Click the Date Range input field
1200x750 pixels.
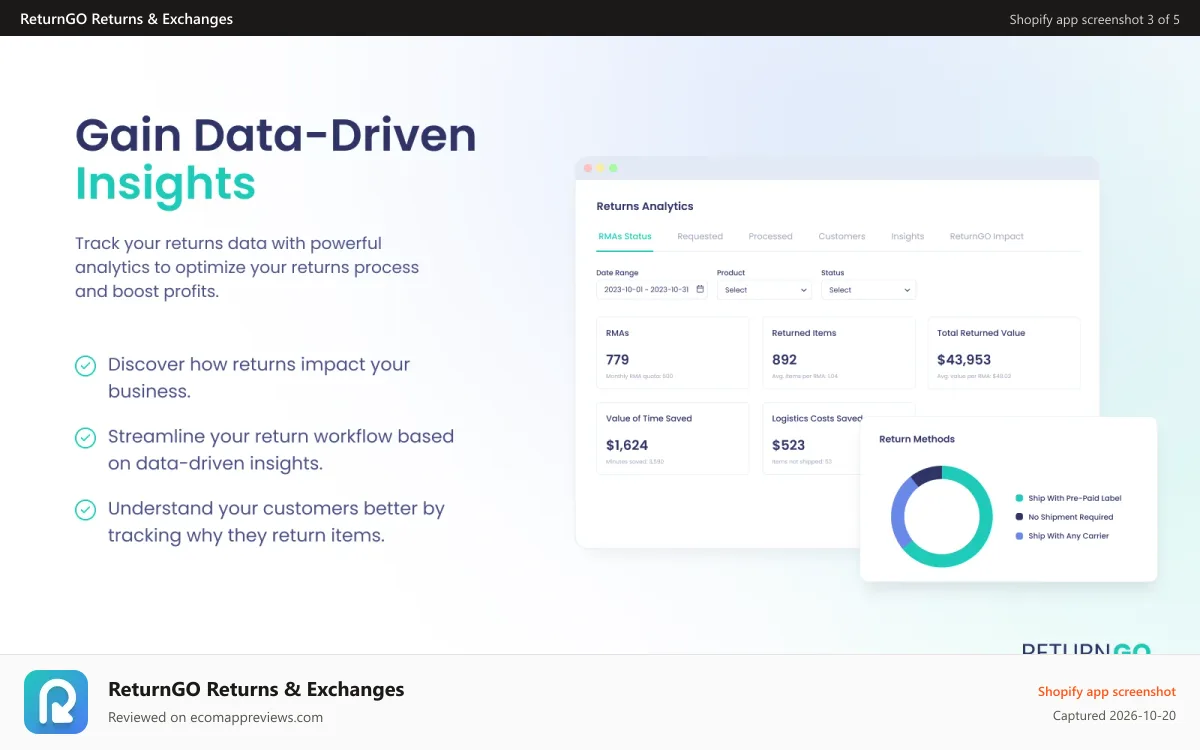(x=652, y=290)
